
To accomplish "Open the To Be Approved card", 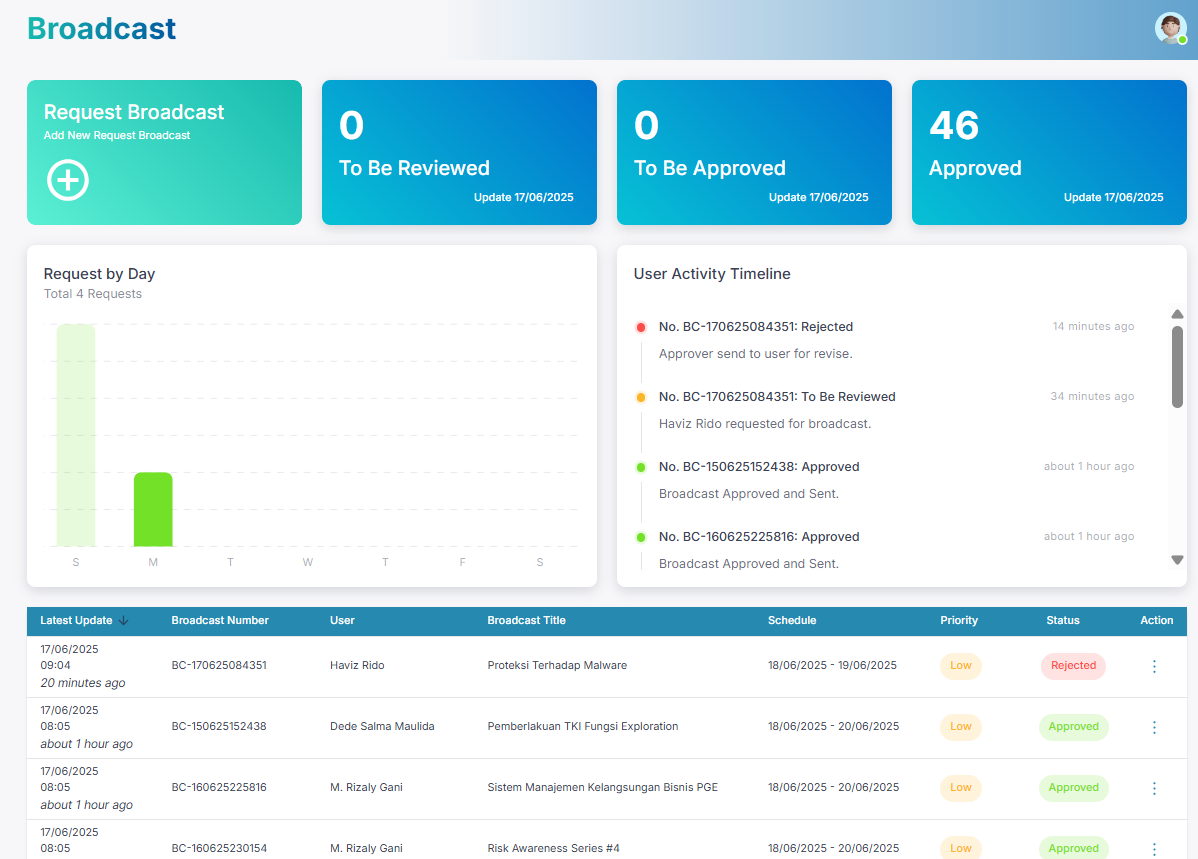I will click(x=754, y=152).
